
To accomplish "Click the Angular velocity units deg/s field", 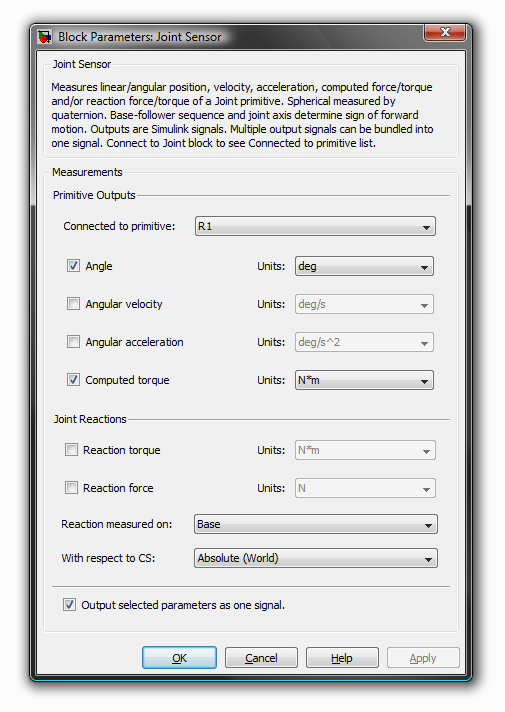I will pos(364,304).
